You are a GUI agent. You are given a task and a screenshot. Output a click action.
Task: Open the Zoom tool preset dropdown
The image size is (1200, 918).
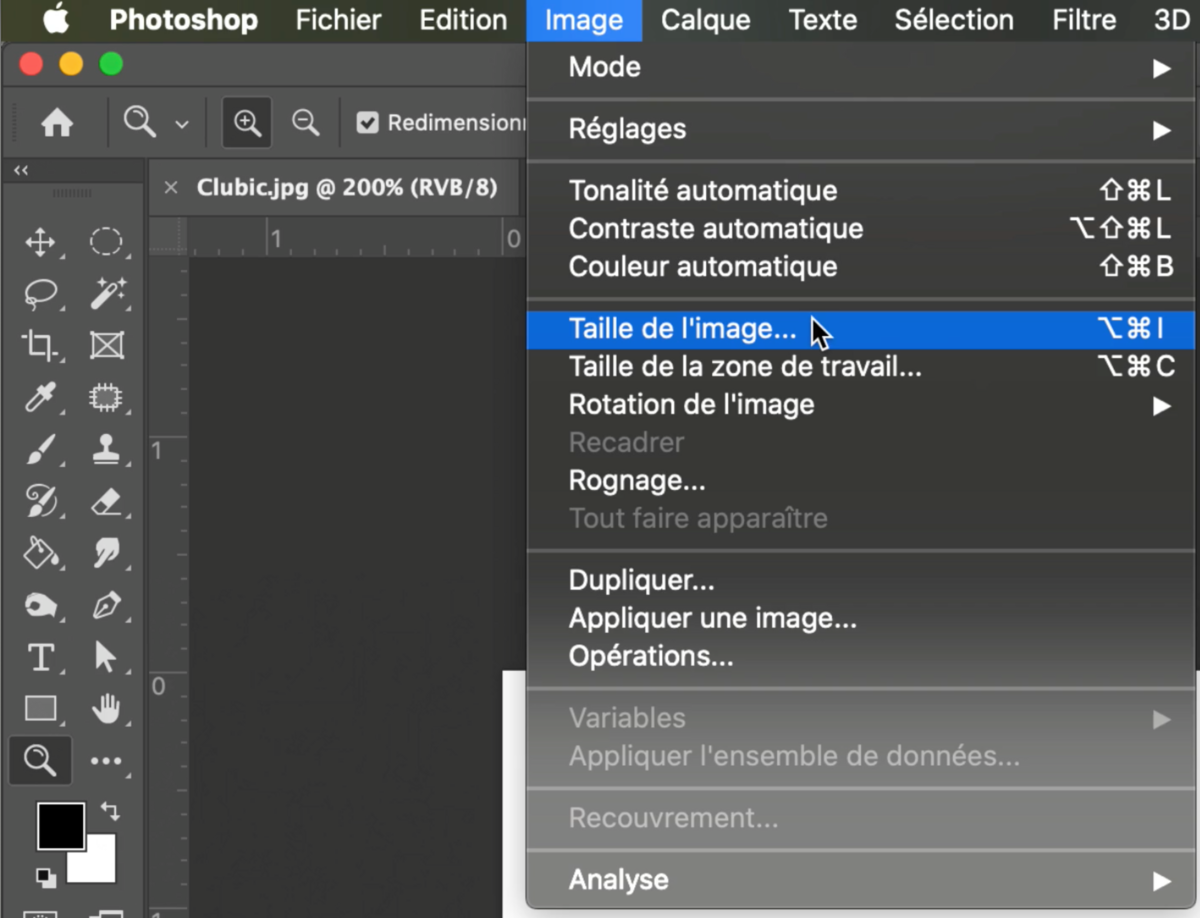pos(182,125)
